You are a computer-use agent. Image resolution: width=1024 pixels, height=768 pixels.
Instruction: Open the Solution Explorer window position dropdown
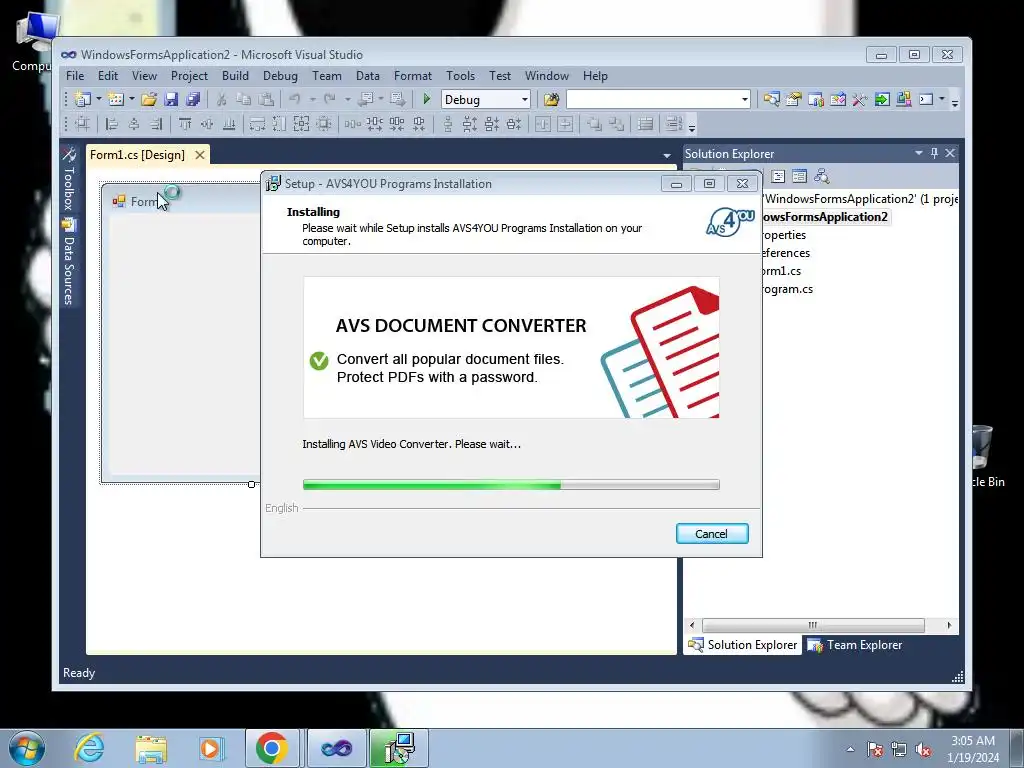(919, 153)
